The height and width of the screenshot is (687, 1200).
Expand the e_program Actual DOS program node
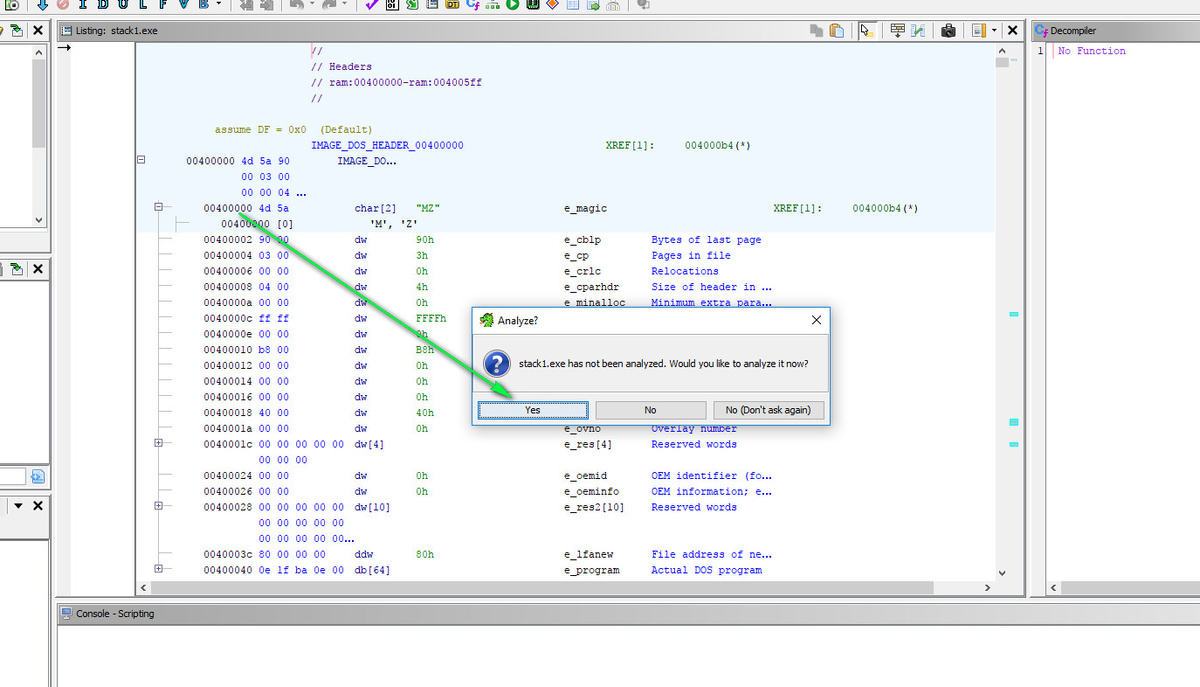158,570
